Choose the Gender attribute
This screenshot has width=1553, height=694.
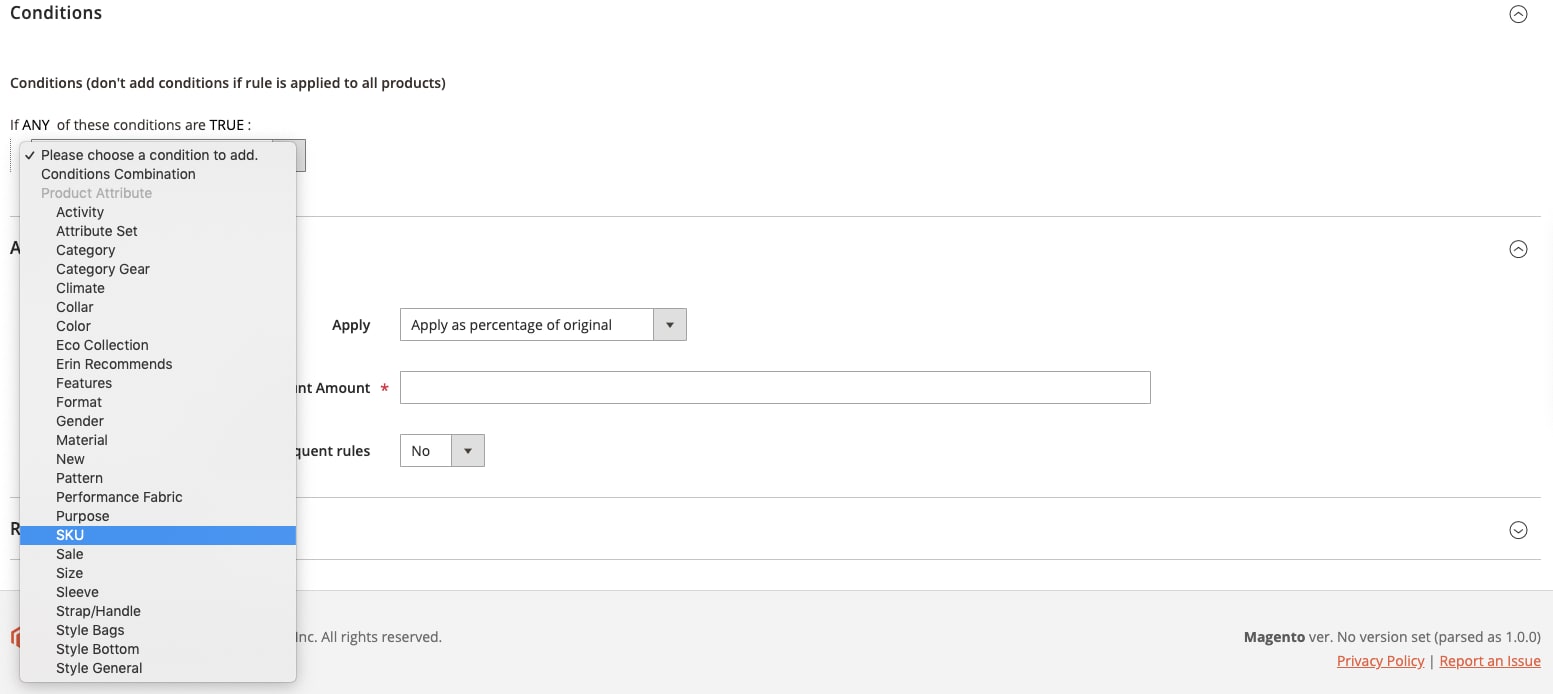tap(158, 421)
